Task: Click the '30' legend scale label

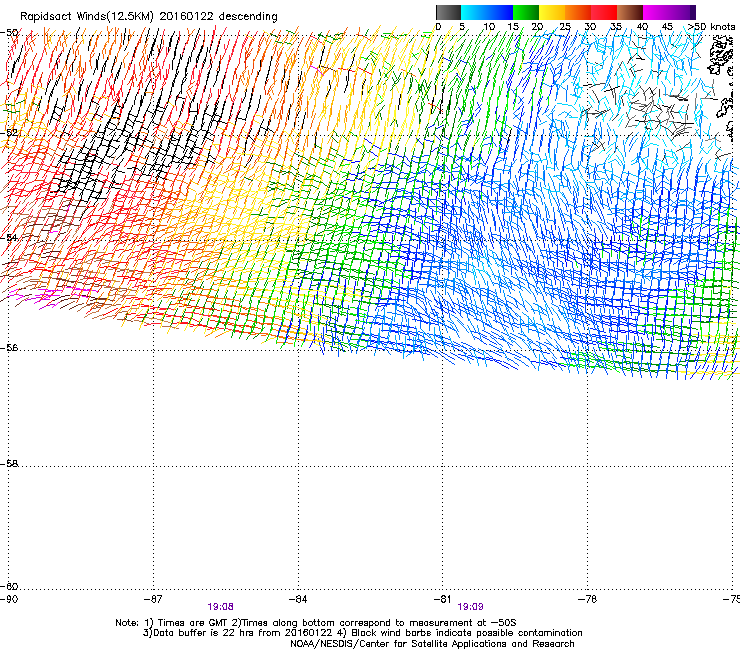Action: click(x=590, y=27)
